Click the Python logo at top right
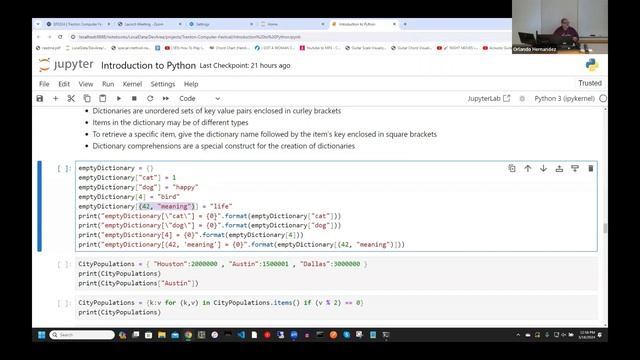This screenshot has height=360, width=640. (x=591, y=65)
